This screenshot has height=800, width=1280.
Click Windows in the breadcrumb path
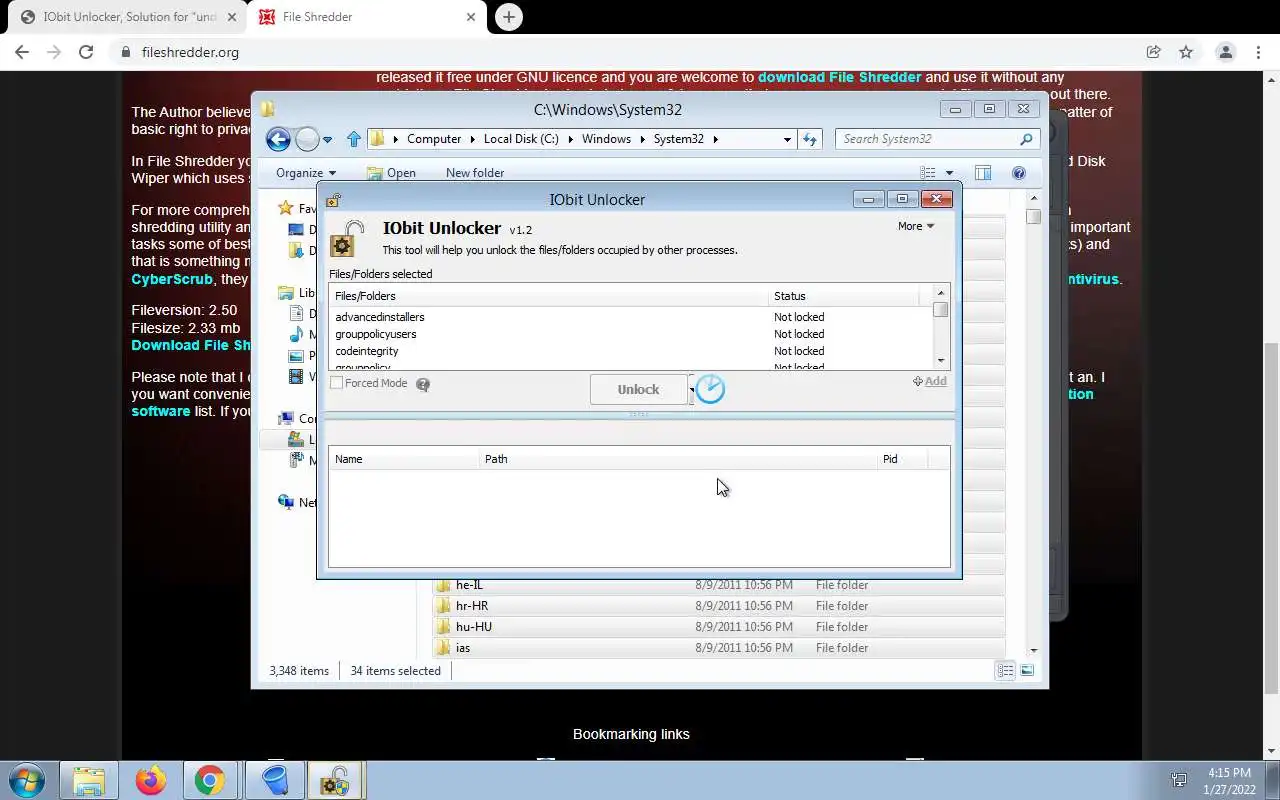[606, 139]
